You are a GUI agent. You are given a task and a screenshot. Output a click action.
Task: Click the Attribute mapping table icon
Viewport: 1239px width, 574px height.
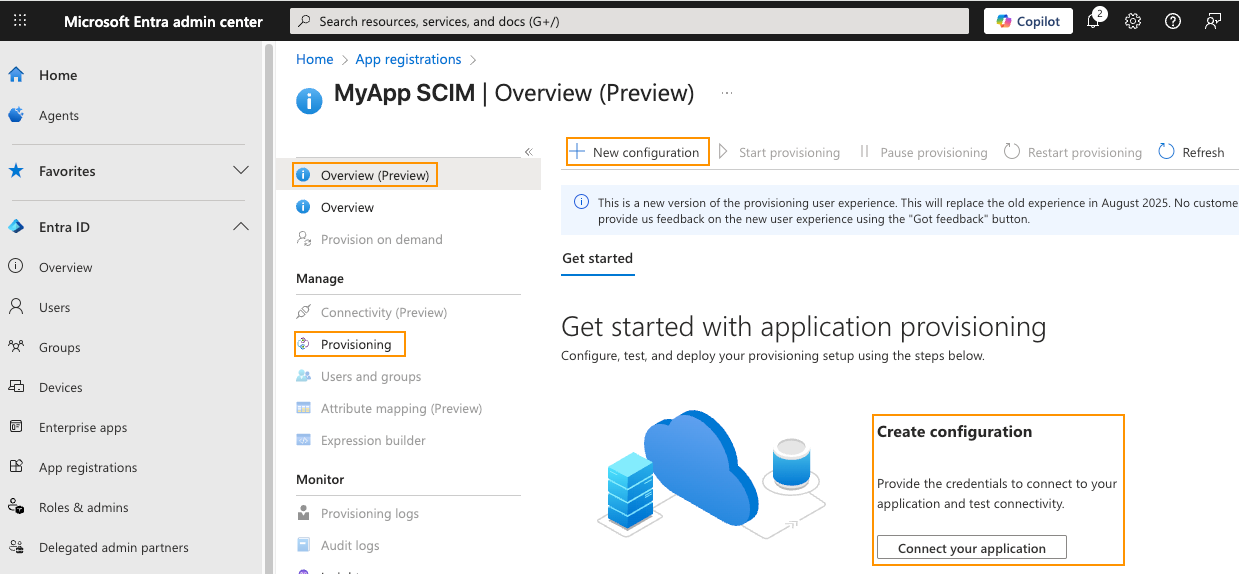pyautogui.click(x=303, y=408)
